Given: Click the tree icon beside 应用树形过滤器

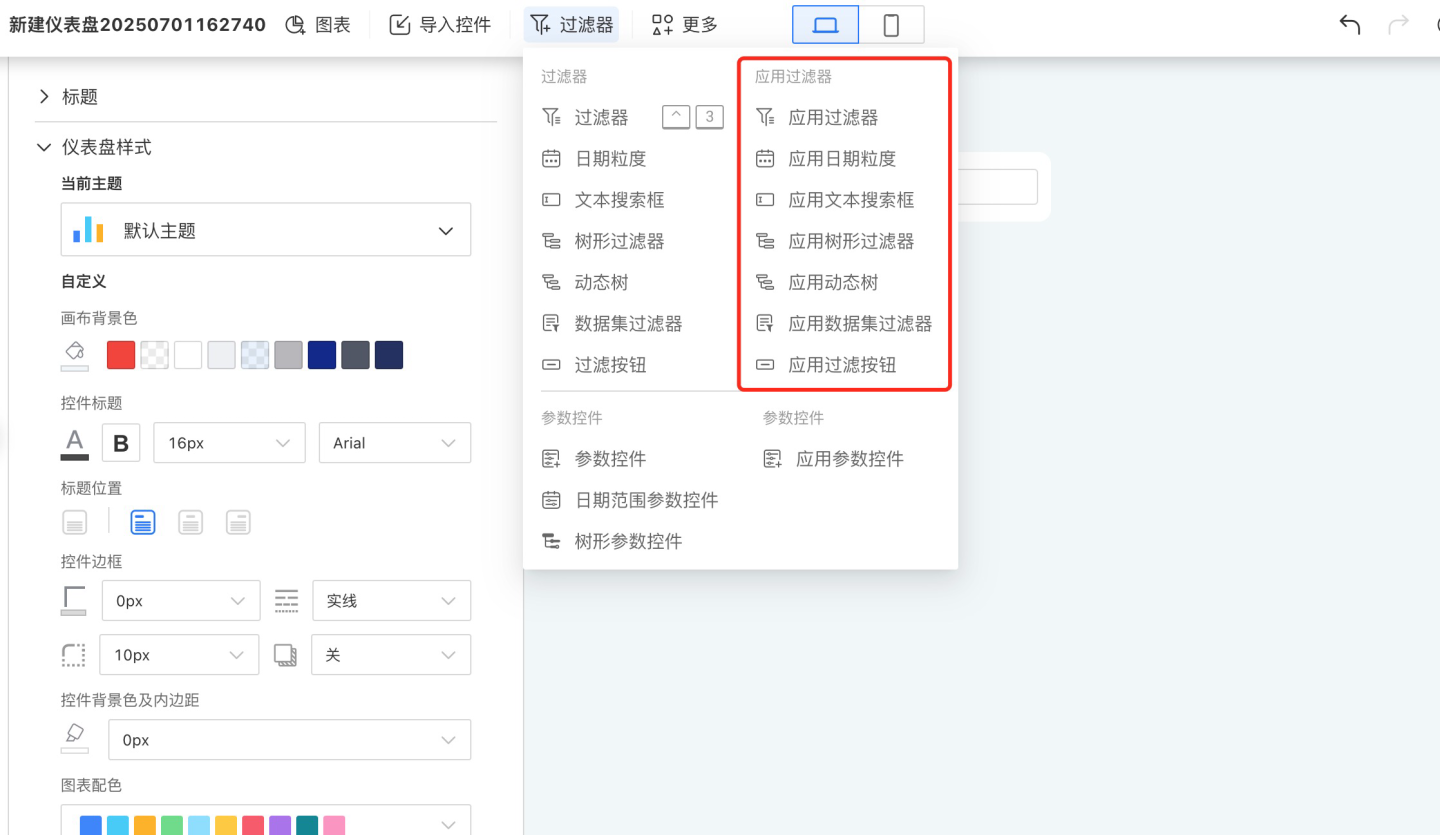Looking at the screenshot, I should pos(765,241).
